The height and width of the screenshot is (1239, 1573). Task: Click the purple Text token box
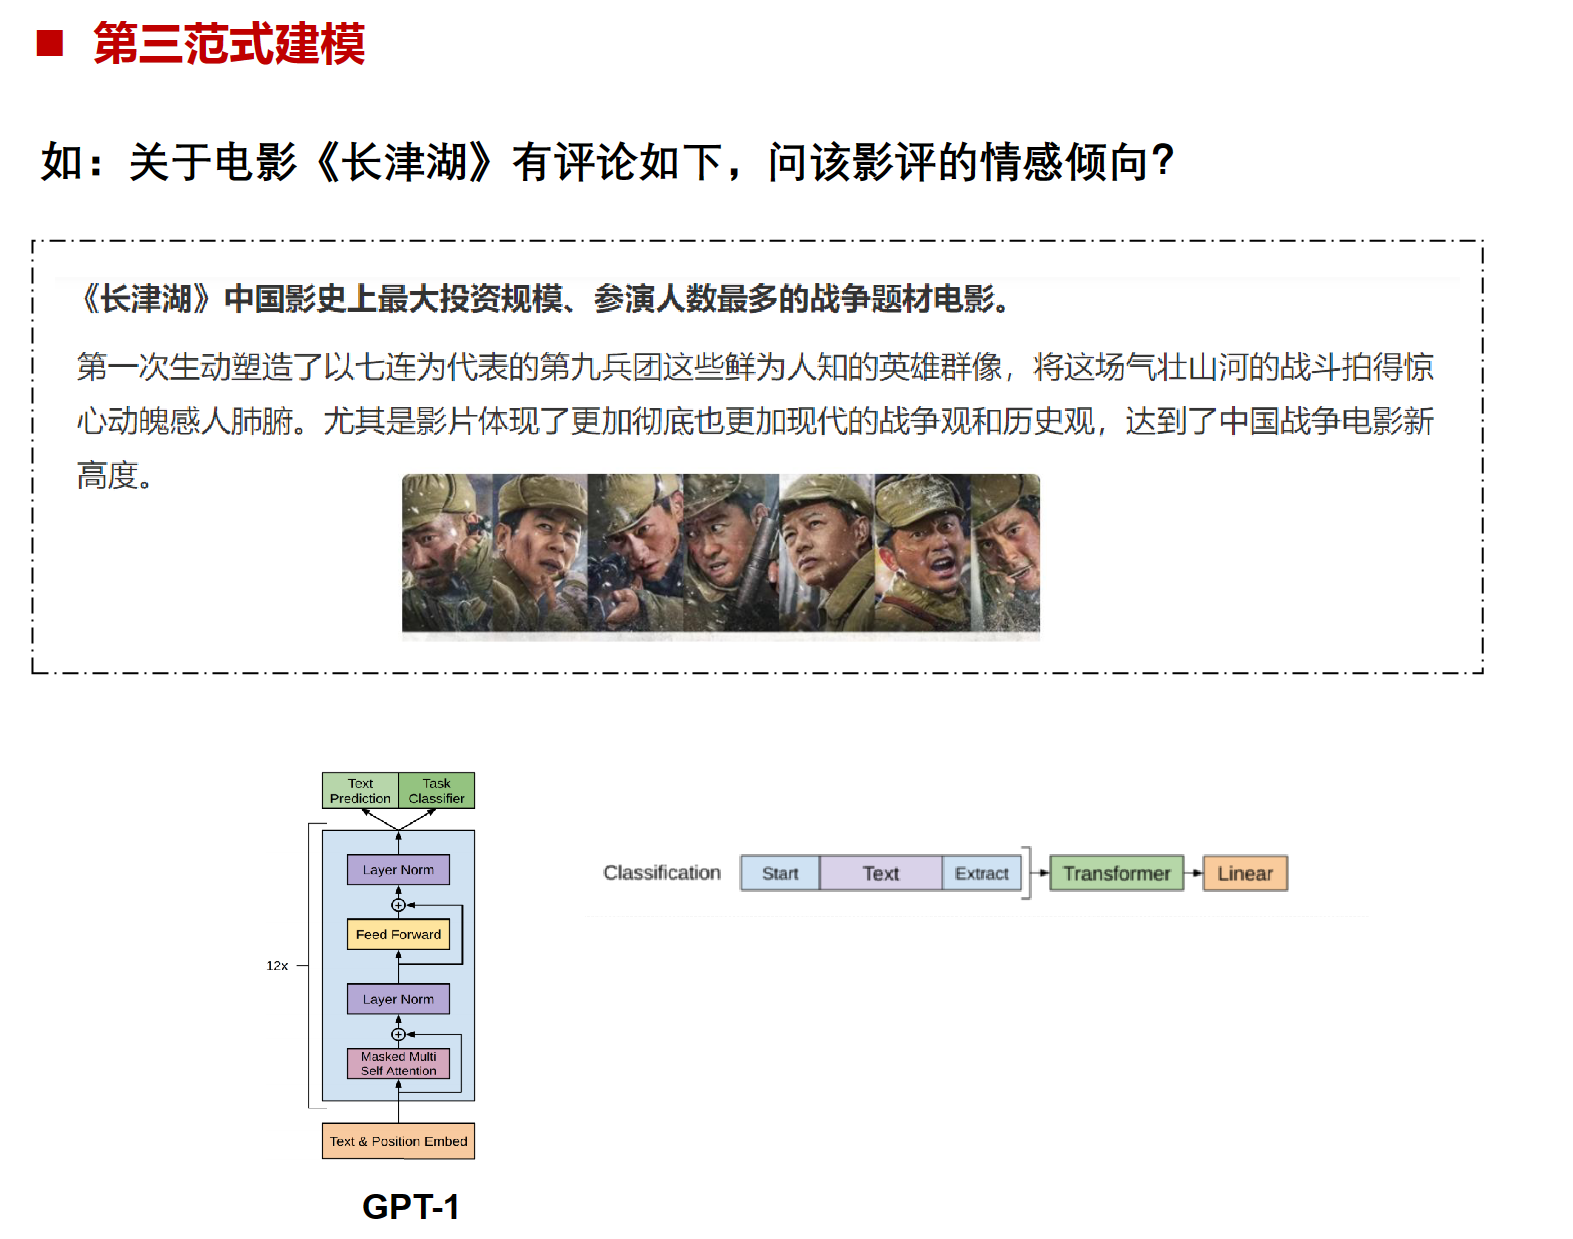[x=881, y=873]
